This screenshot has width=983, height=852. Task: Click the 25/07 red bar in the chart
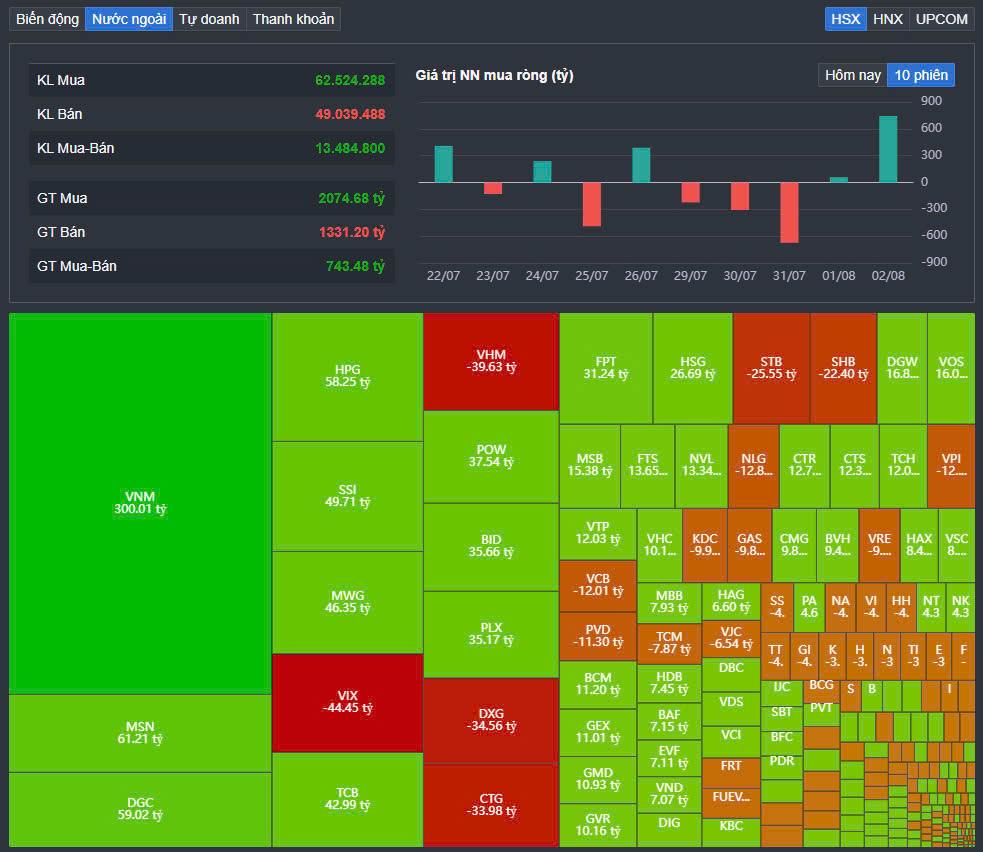(x=592, y=204)
